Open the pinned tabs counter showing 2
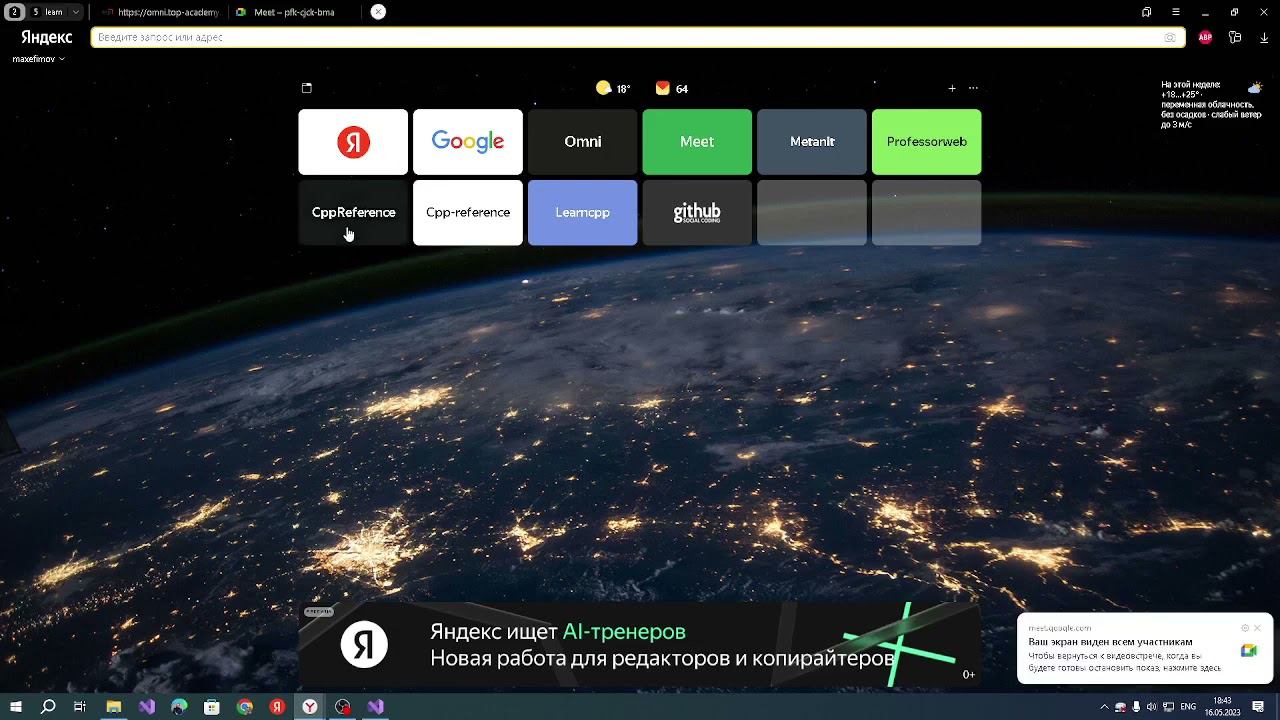Viewport: 1280px width, 720px height. coord(14,12)
